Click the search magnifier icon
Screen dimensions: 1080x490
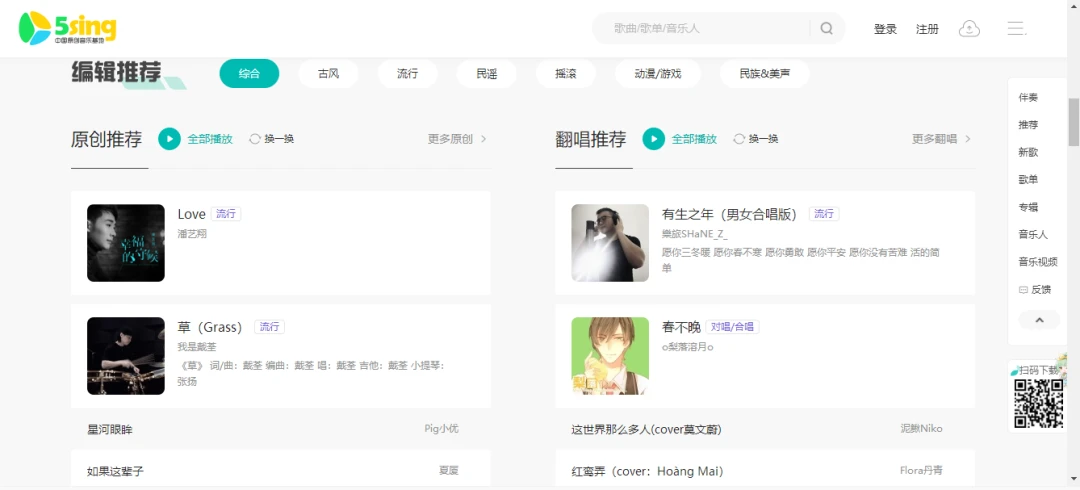(x=827, y=28)
